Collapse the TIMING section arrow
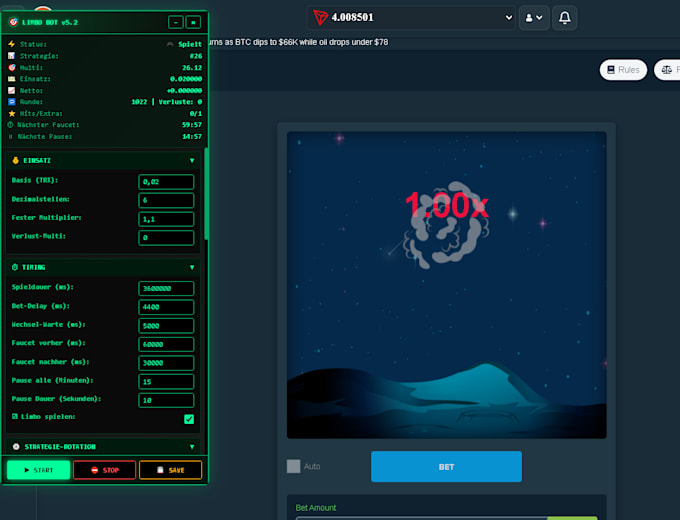680x520 pixels. pos(192,267)
